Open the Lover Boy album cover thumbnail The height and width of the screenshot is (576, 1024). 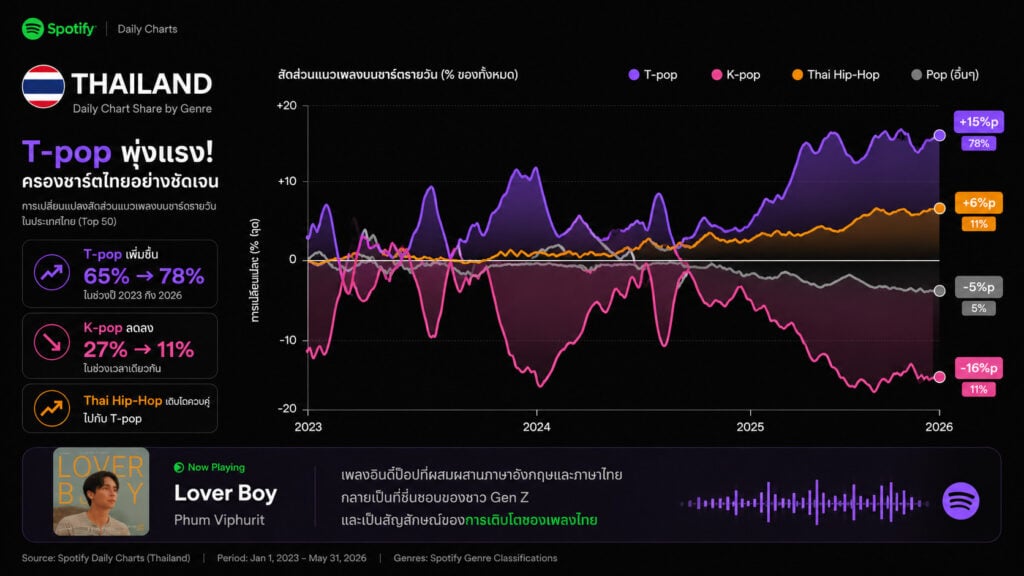tap(101, 492)
